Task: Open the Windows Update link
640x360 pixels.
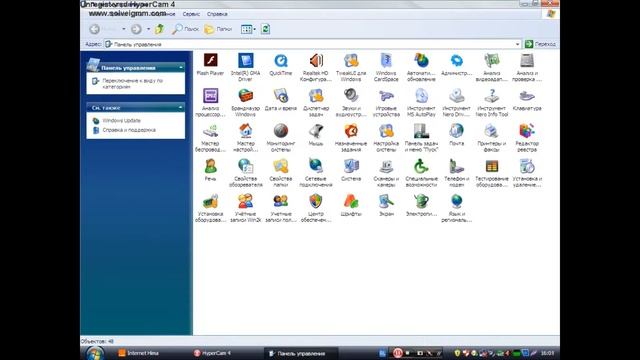Action: coord(122,121)
